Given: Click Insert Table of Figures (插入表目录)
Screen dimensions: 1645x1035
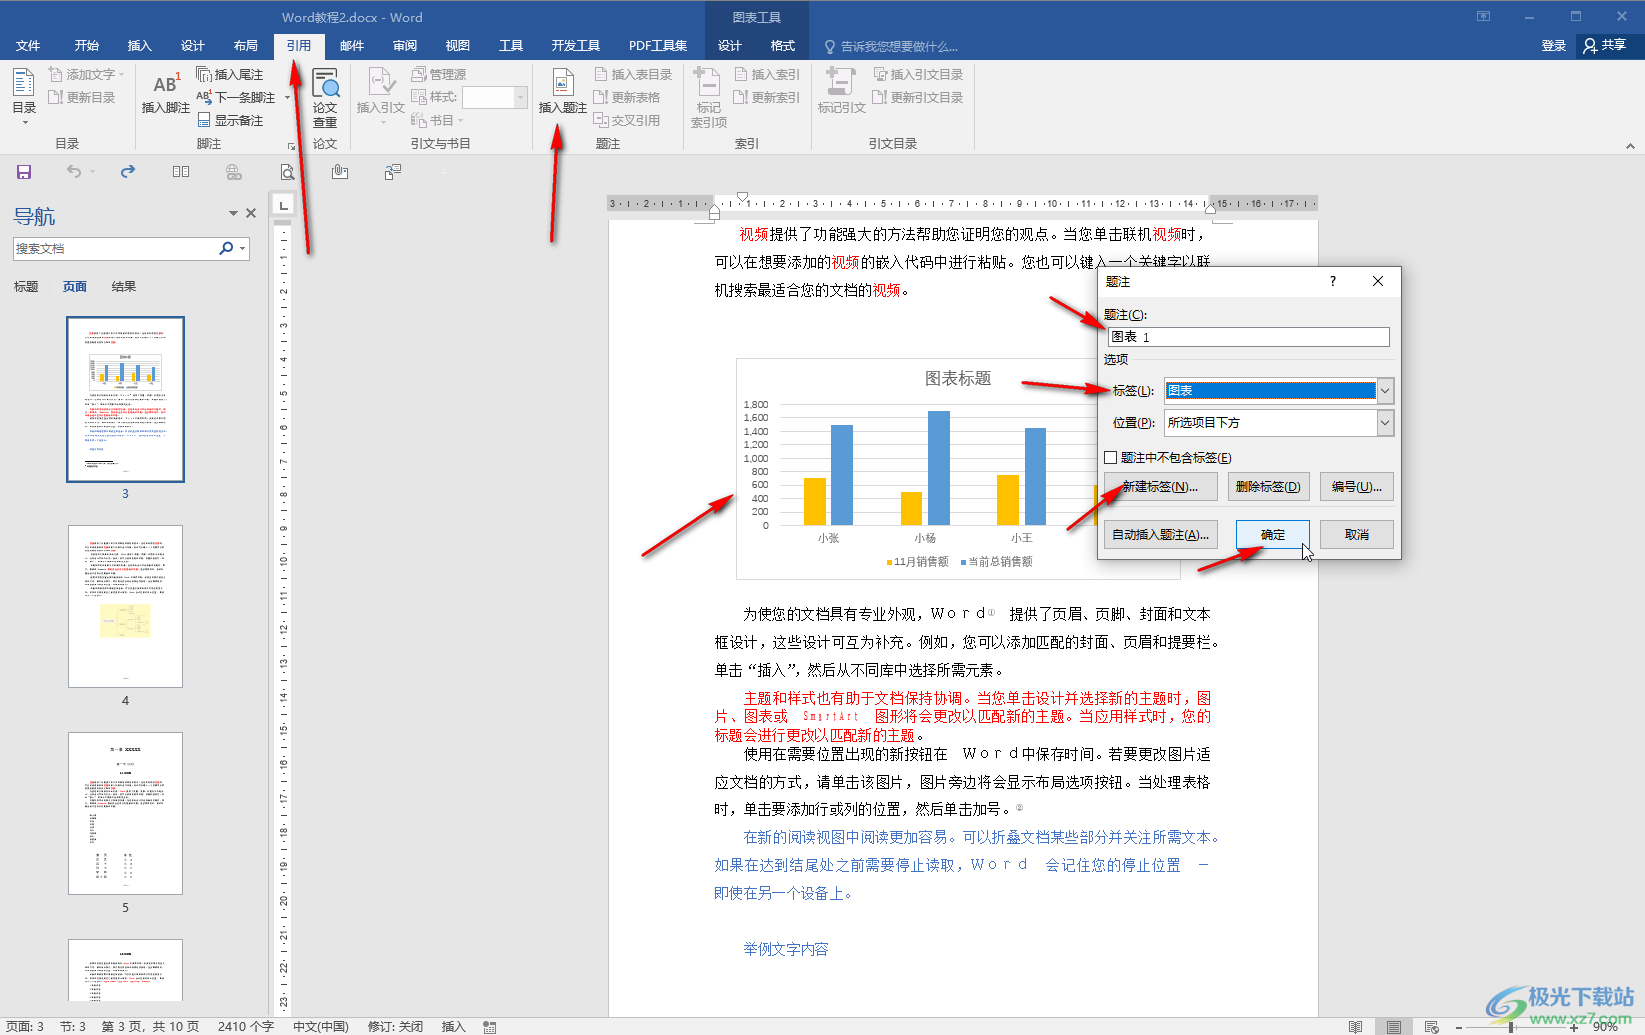Looking at the screenshot, I should tap(633, 74).
